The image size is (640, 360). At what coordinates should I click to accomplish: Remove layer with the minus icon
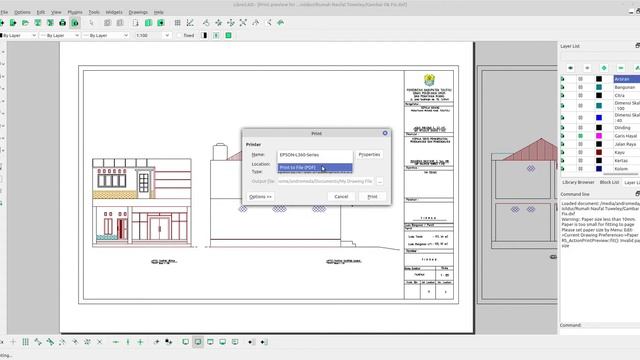(621, 68)
